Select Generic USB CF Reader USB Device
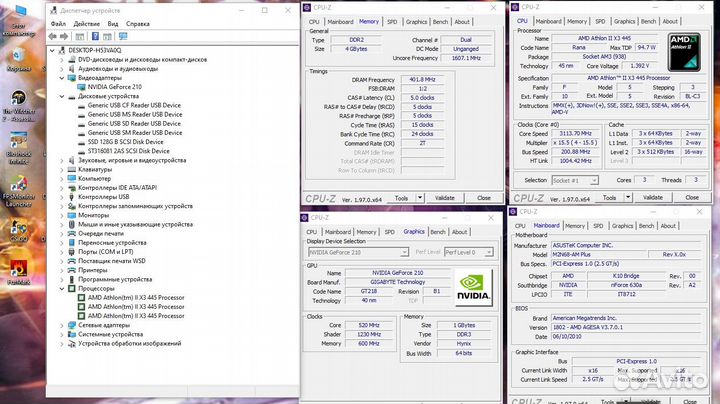The image size is (720, 404). [x=134, y=105]
